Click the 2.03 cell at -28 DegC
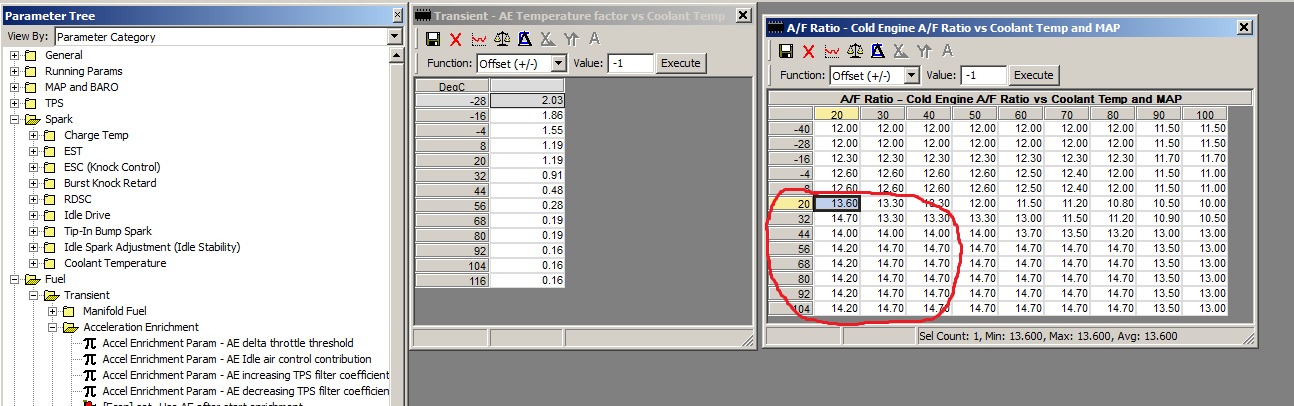This screenshot has width=1294, height=406. point(527,101)
